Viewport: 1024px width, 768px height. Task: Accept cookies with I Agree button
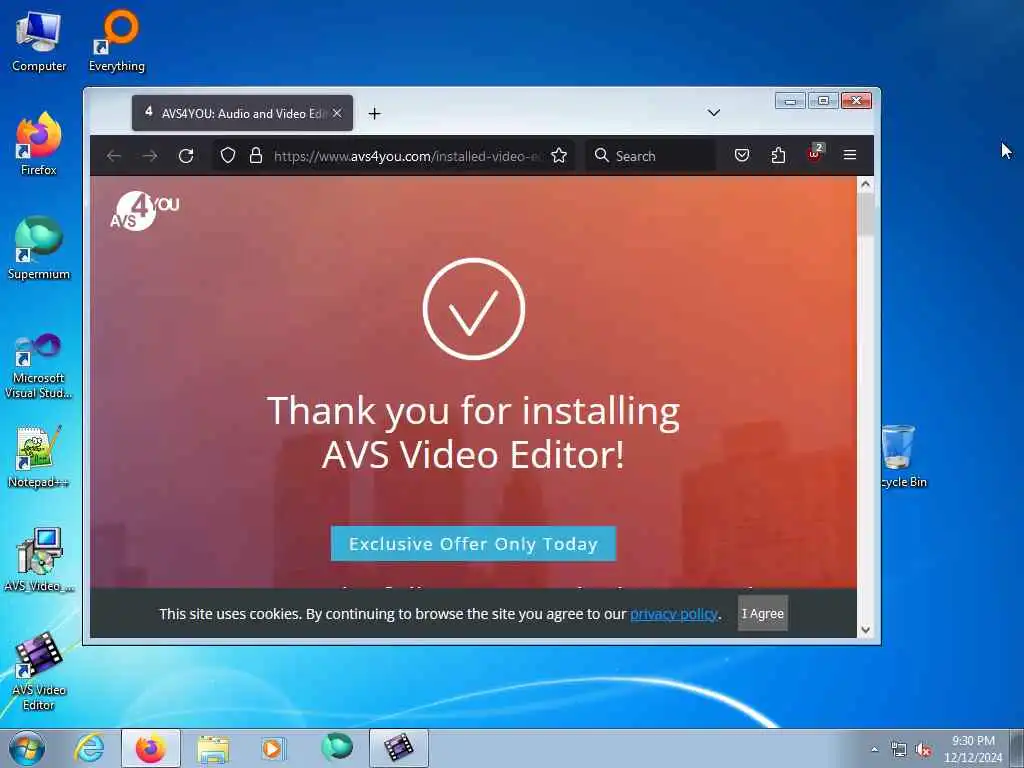(763, 613)
